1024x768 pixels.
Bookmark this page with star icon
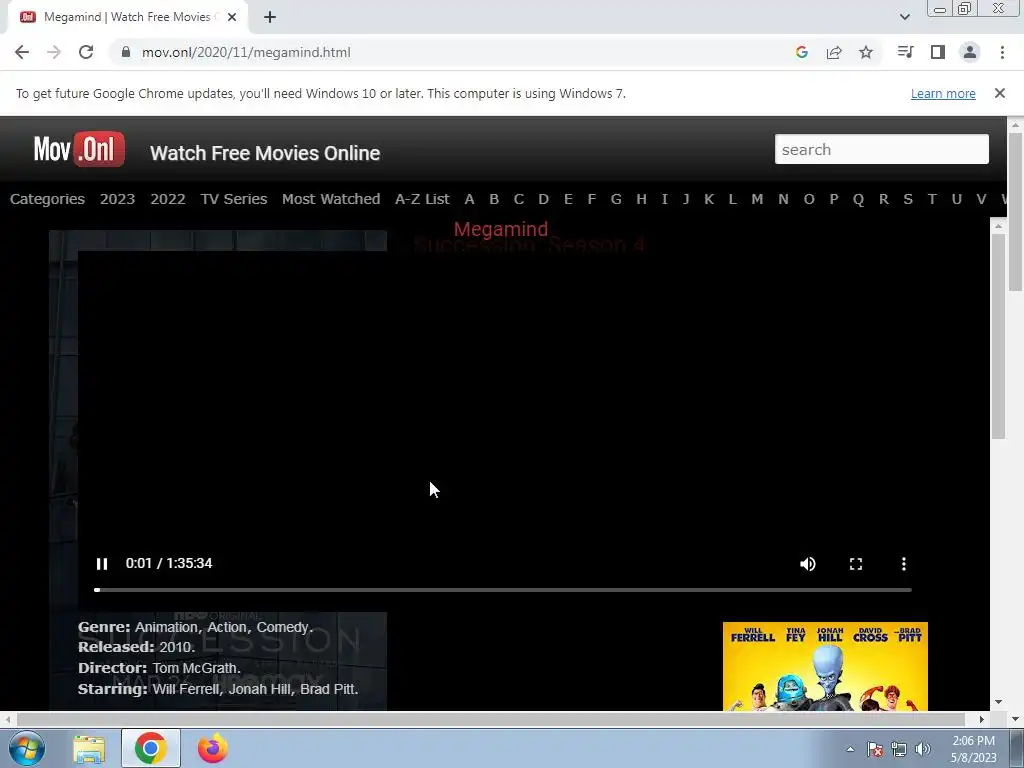[x=866, y=52]
